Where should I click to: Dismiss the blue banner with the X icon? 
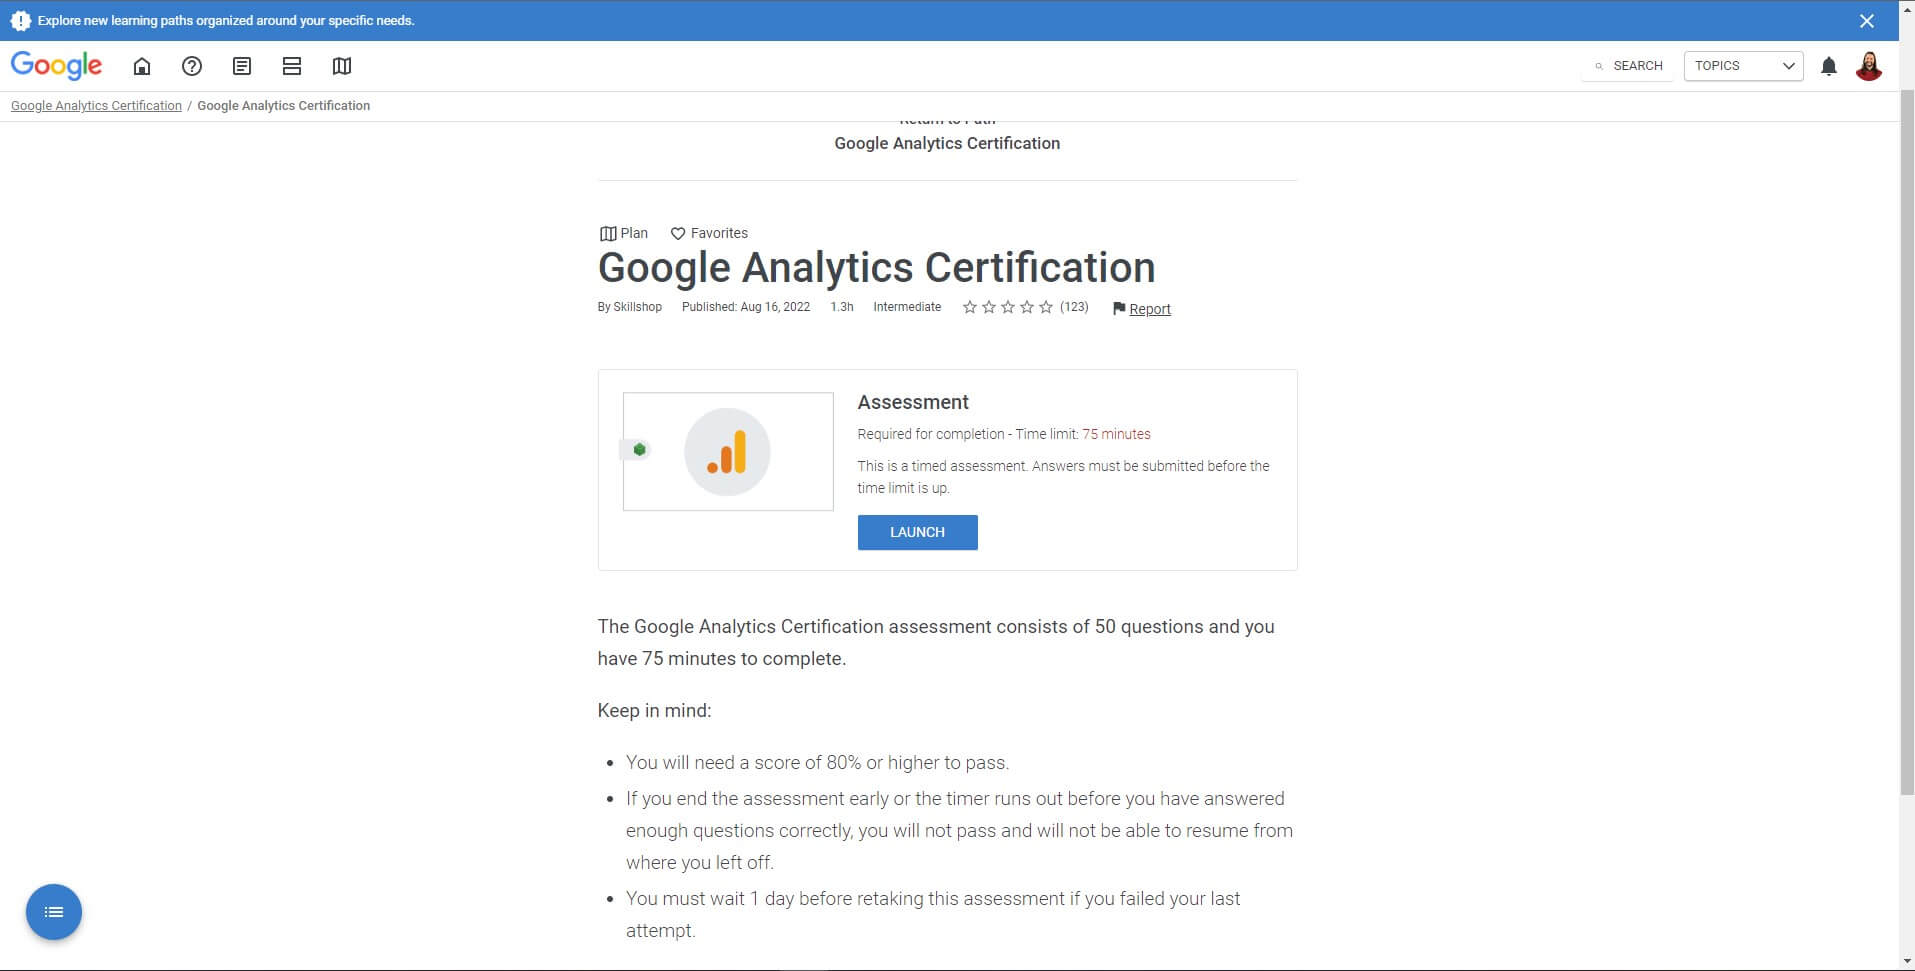pyautogui.click(x=1866, y=20)
